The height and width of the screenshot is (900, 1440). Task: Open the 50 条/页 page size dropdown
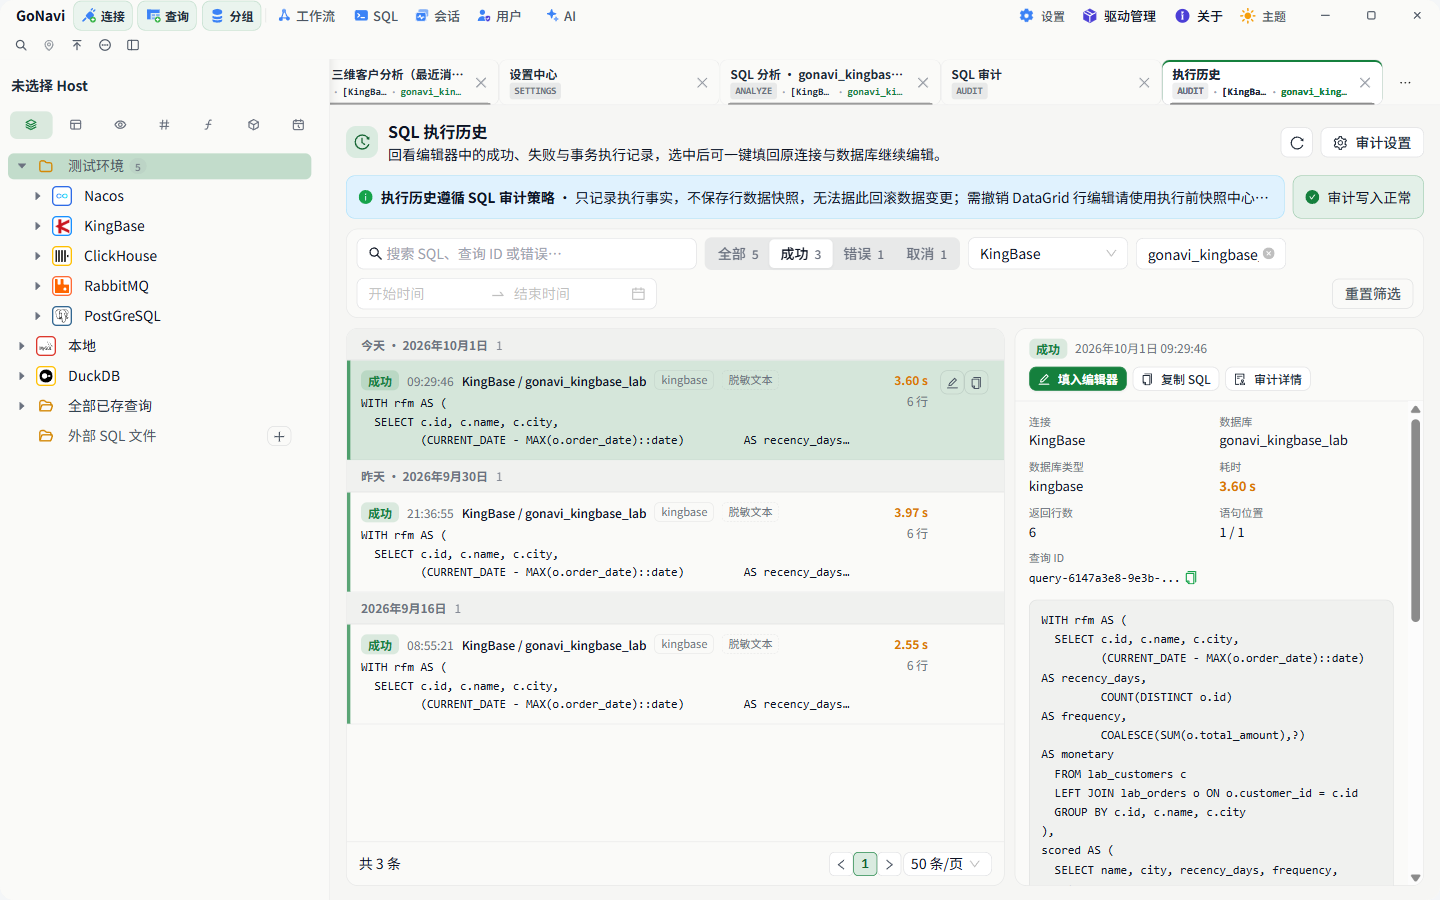[x=946, y=864]
